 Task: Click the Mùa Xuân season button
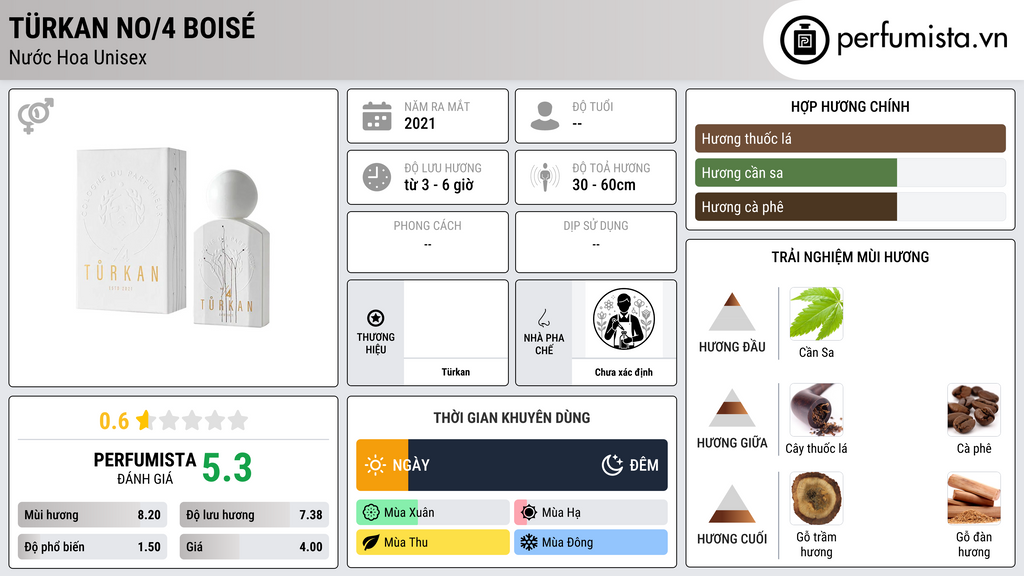pos(433,513)
